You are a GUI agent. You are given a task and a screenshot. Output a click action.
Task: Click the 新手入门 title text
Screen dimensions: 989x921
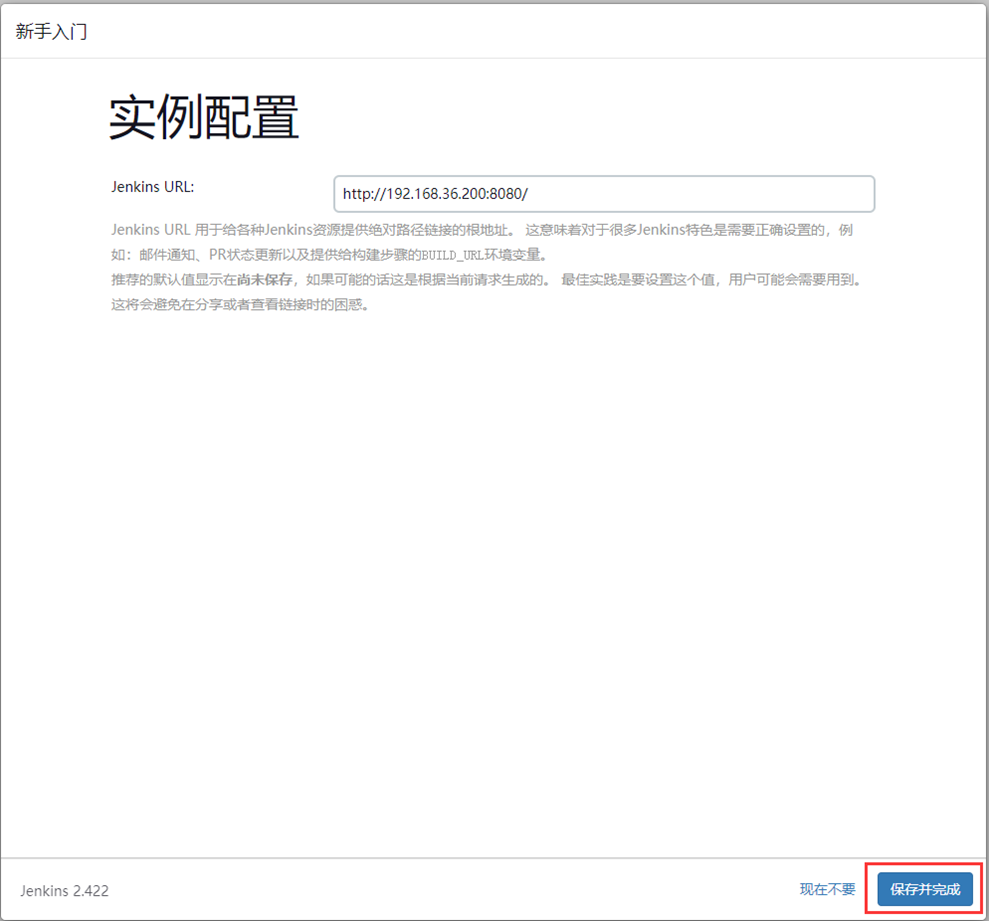click(x=52, y=32)
